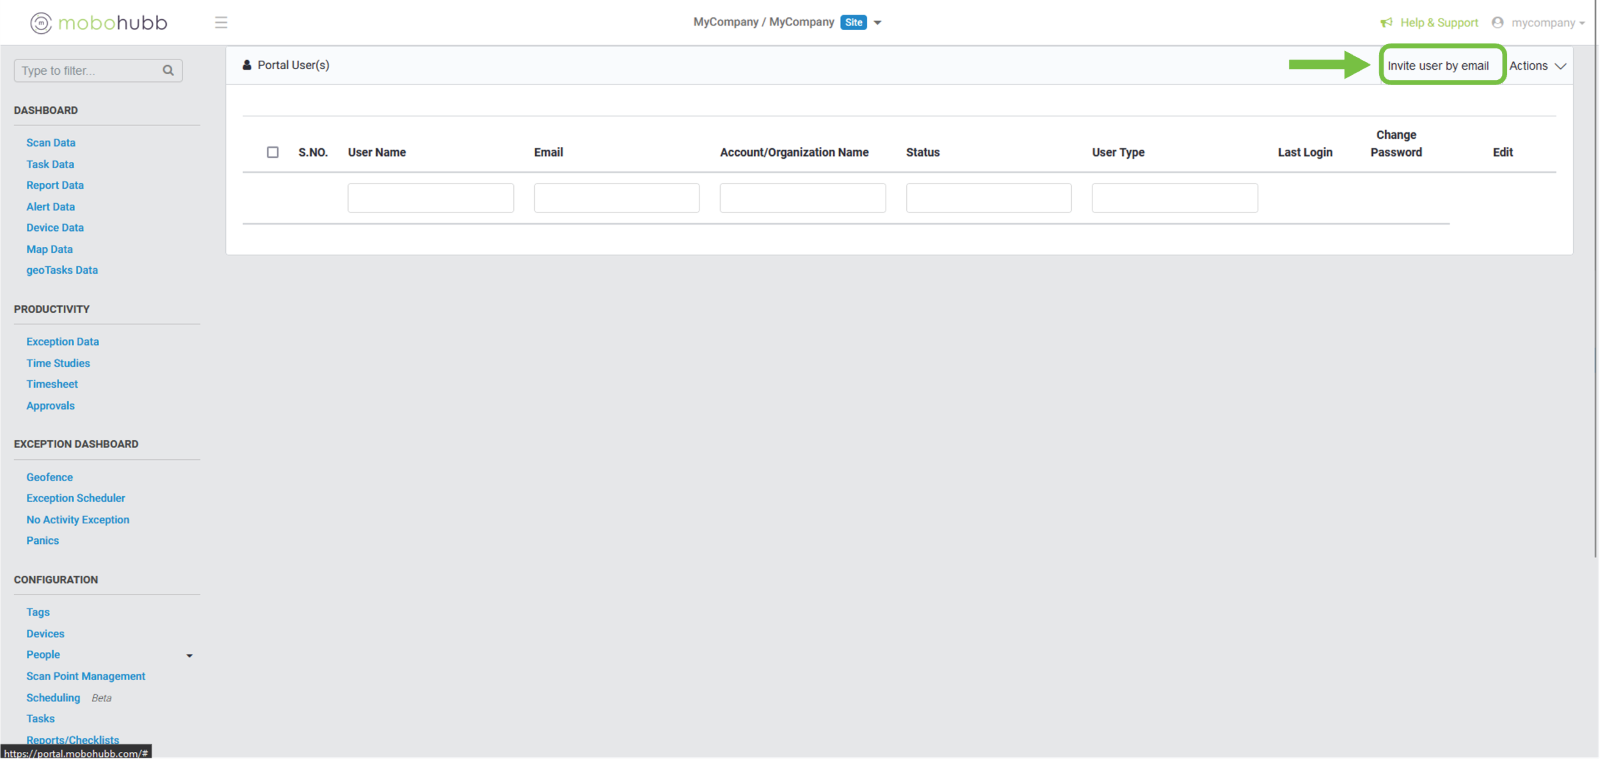This screenshot has height=759, width=1600.
Task: Toggle the hamburger sidebar menu icon
Action: [x=221, y=23]
